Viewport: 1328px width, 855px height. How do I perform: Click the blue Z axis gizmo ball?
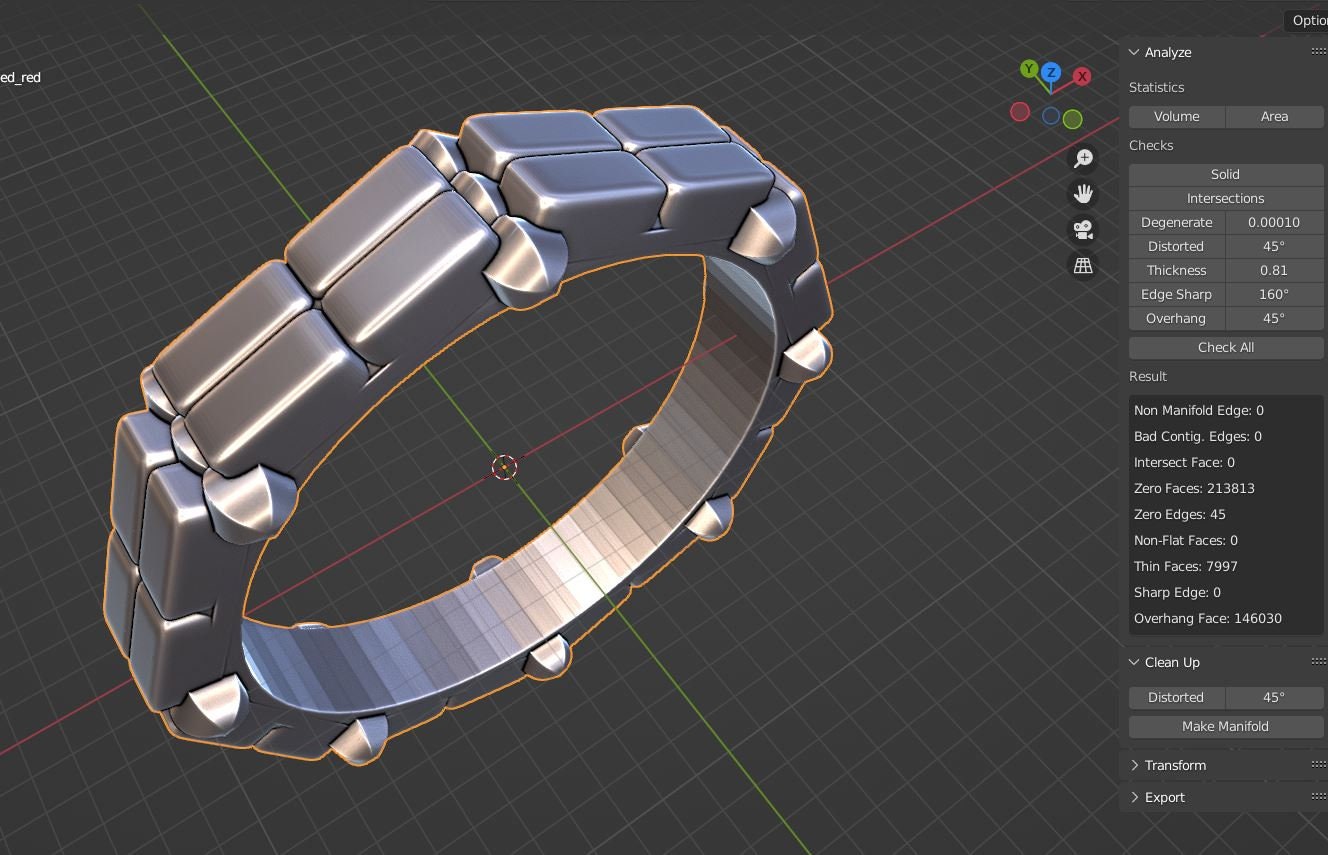point(1051,72)
